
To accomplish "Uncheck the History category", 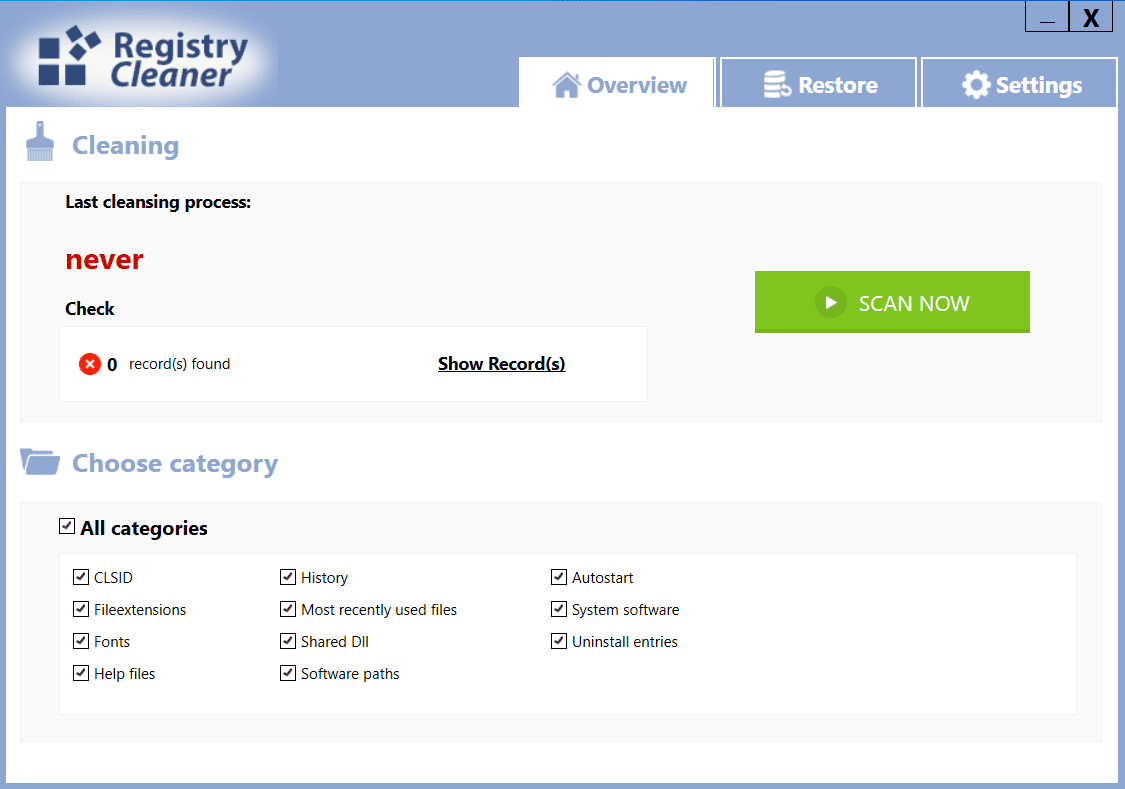I will [288, 577].
